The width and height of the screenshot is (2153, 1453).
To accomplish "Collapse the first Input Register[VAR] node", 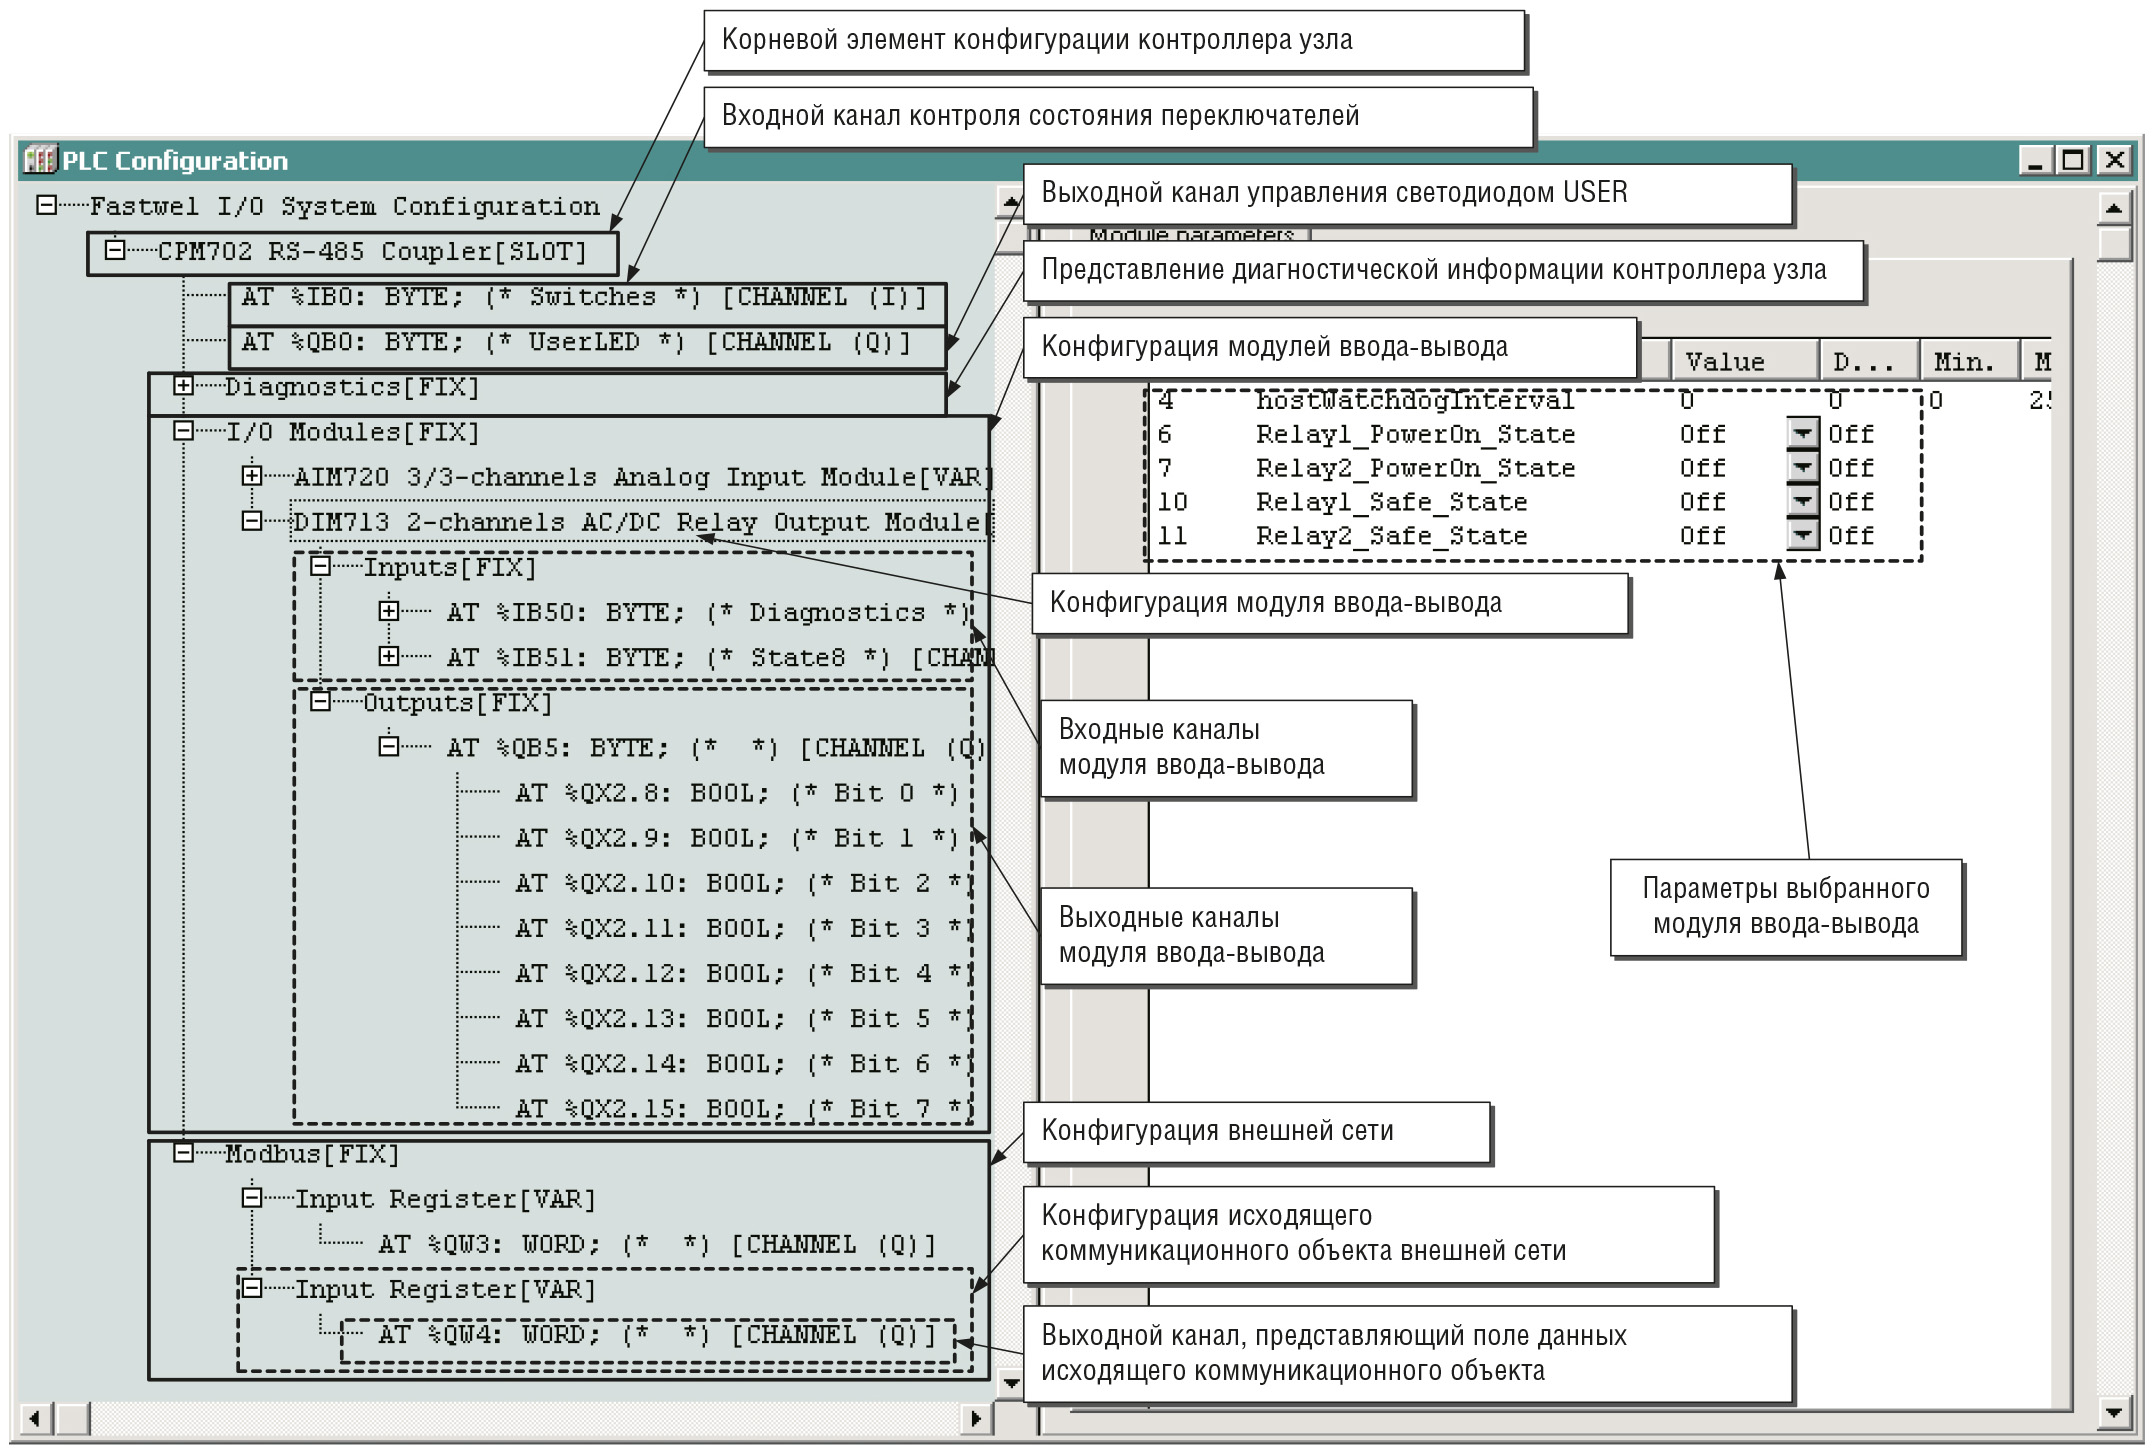I will (x=252, y=1198).
